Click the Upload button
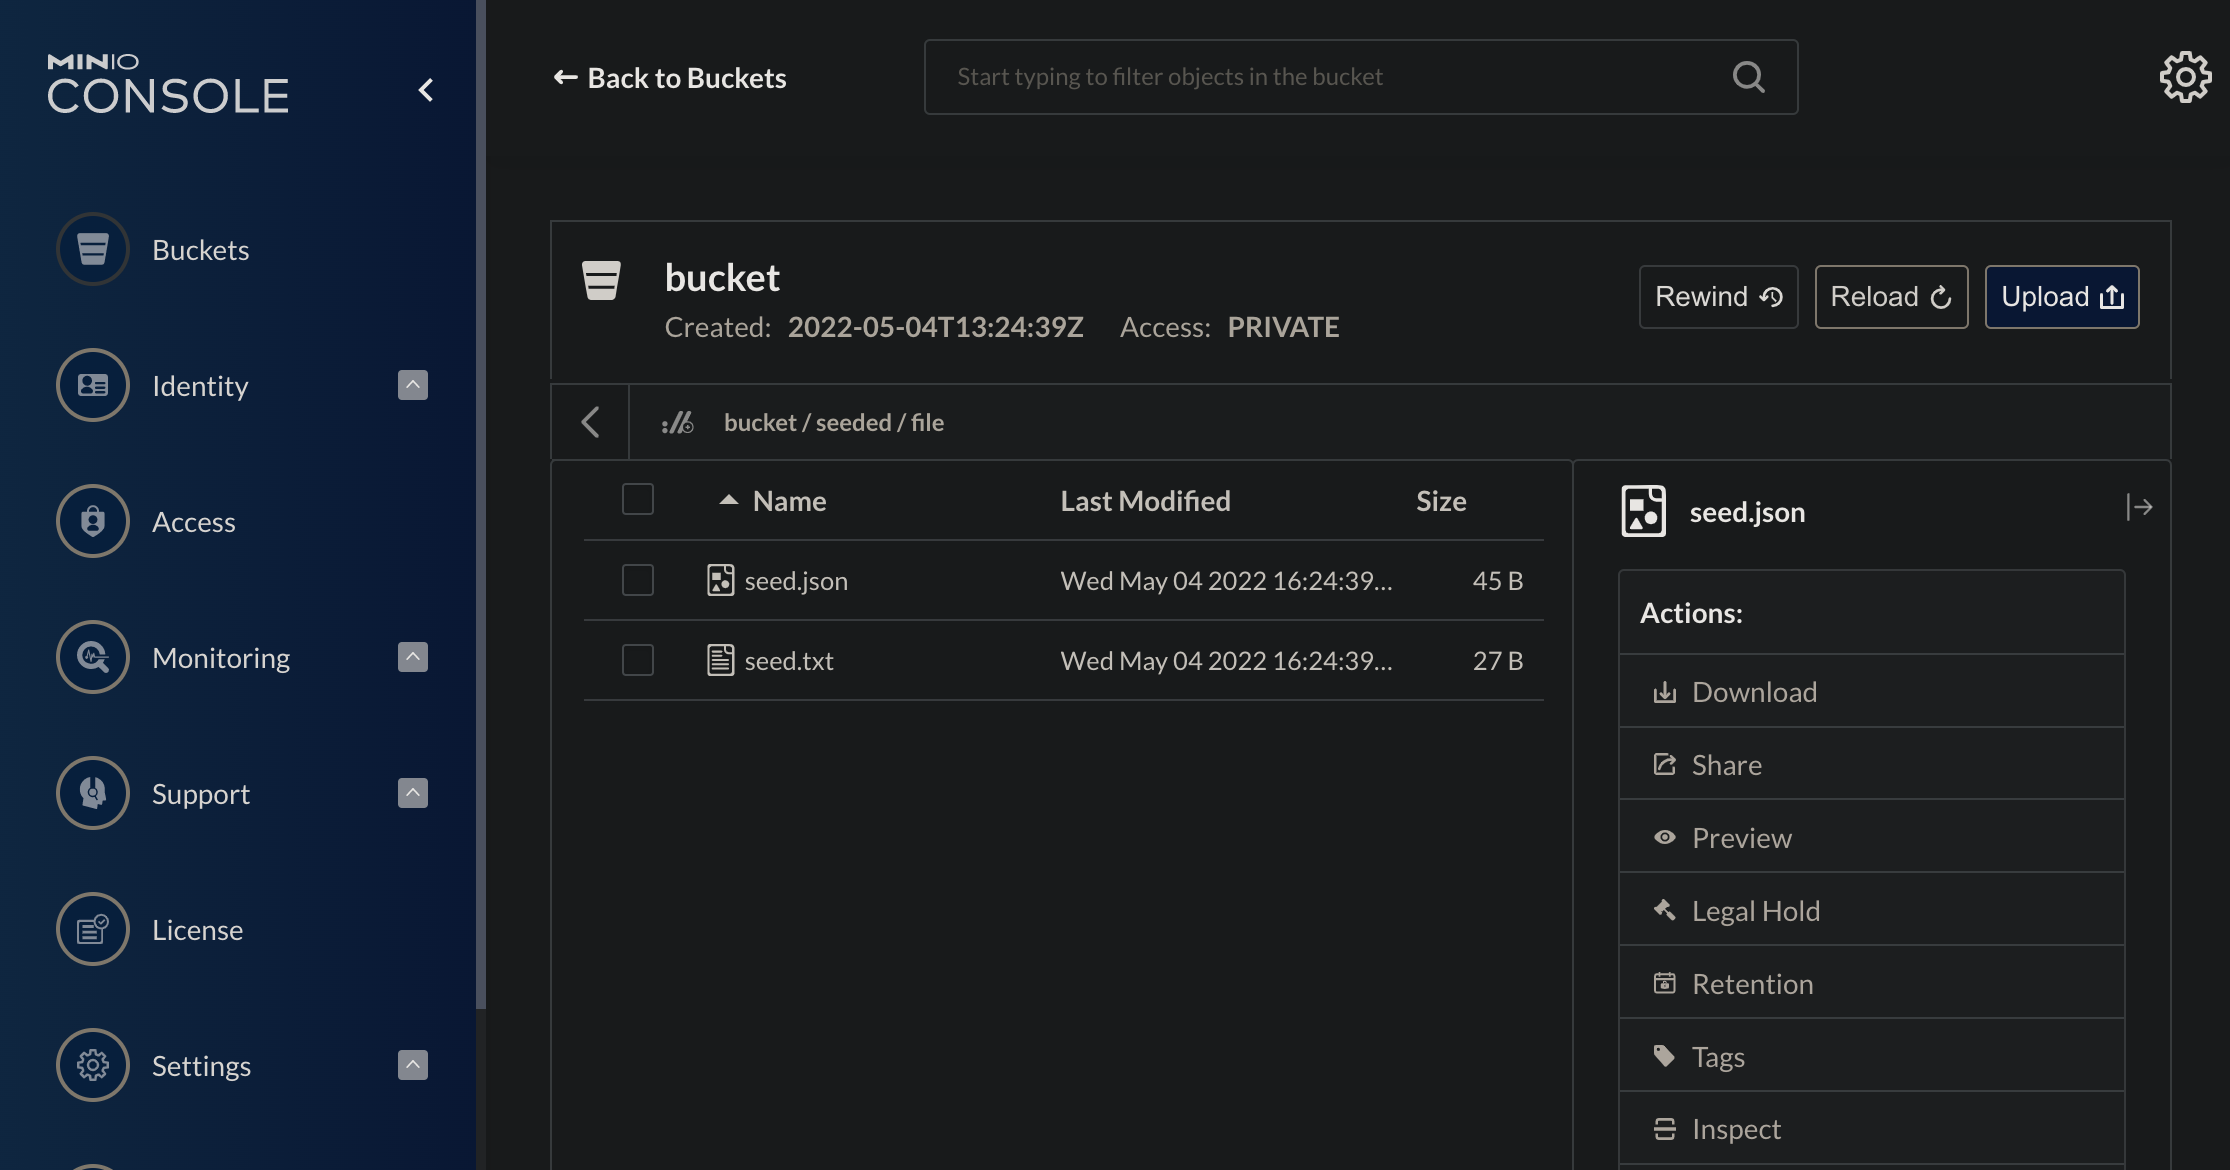Viewport: 2230px width, 1170px height. [x=2061, y=297]
